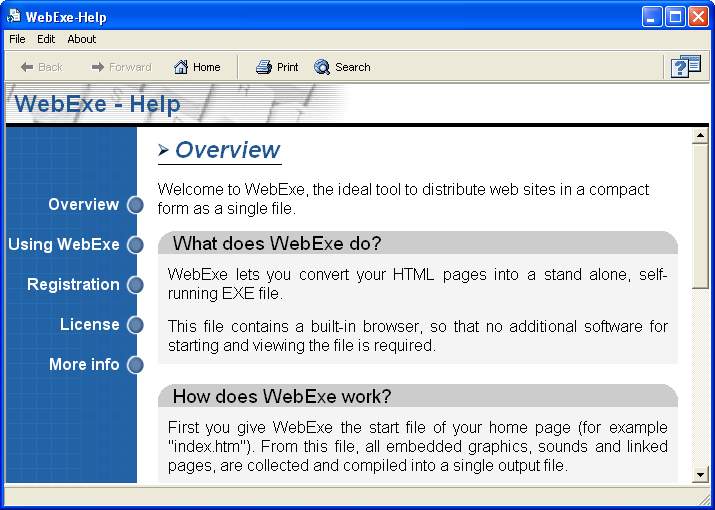Click the WebExe-Help title bar app icon
715x510 pixels.
14,16
